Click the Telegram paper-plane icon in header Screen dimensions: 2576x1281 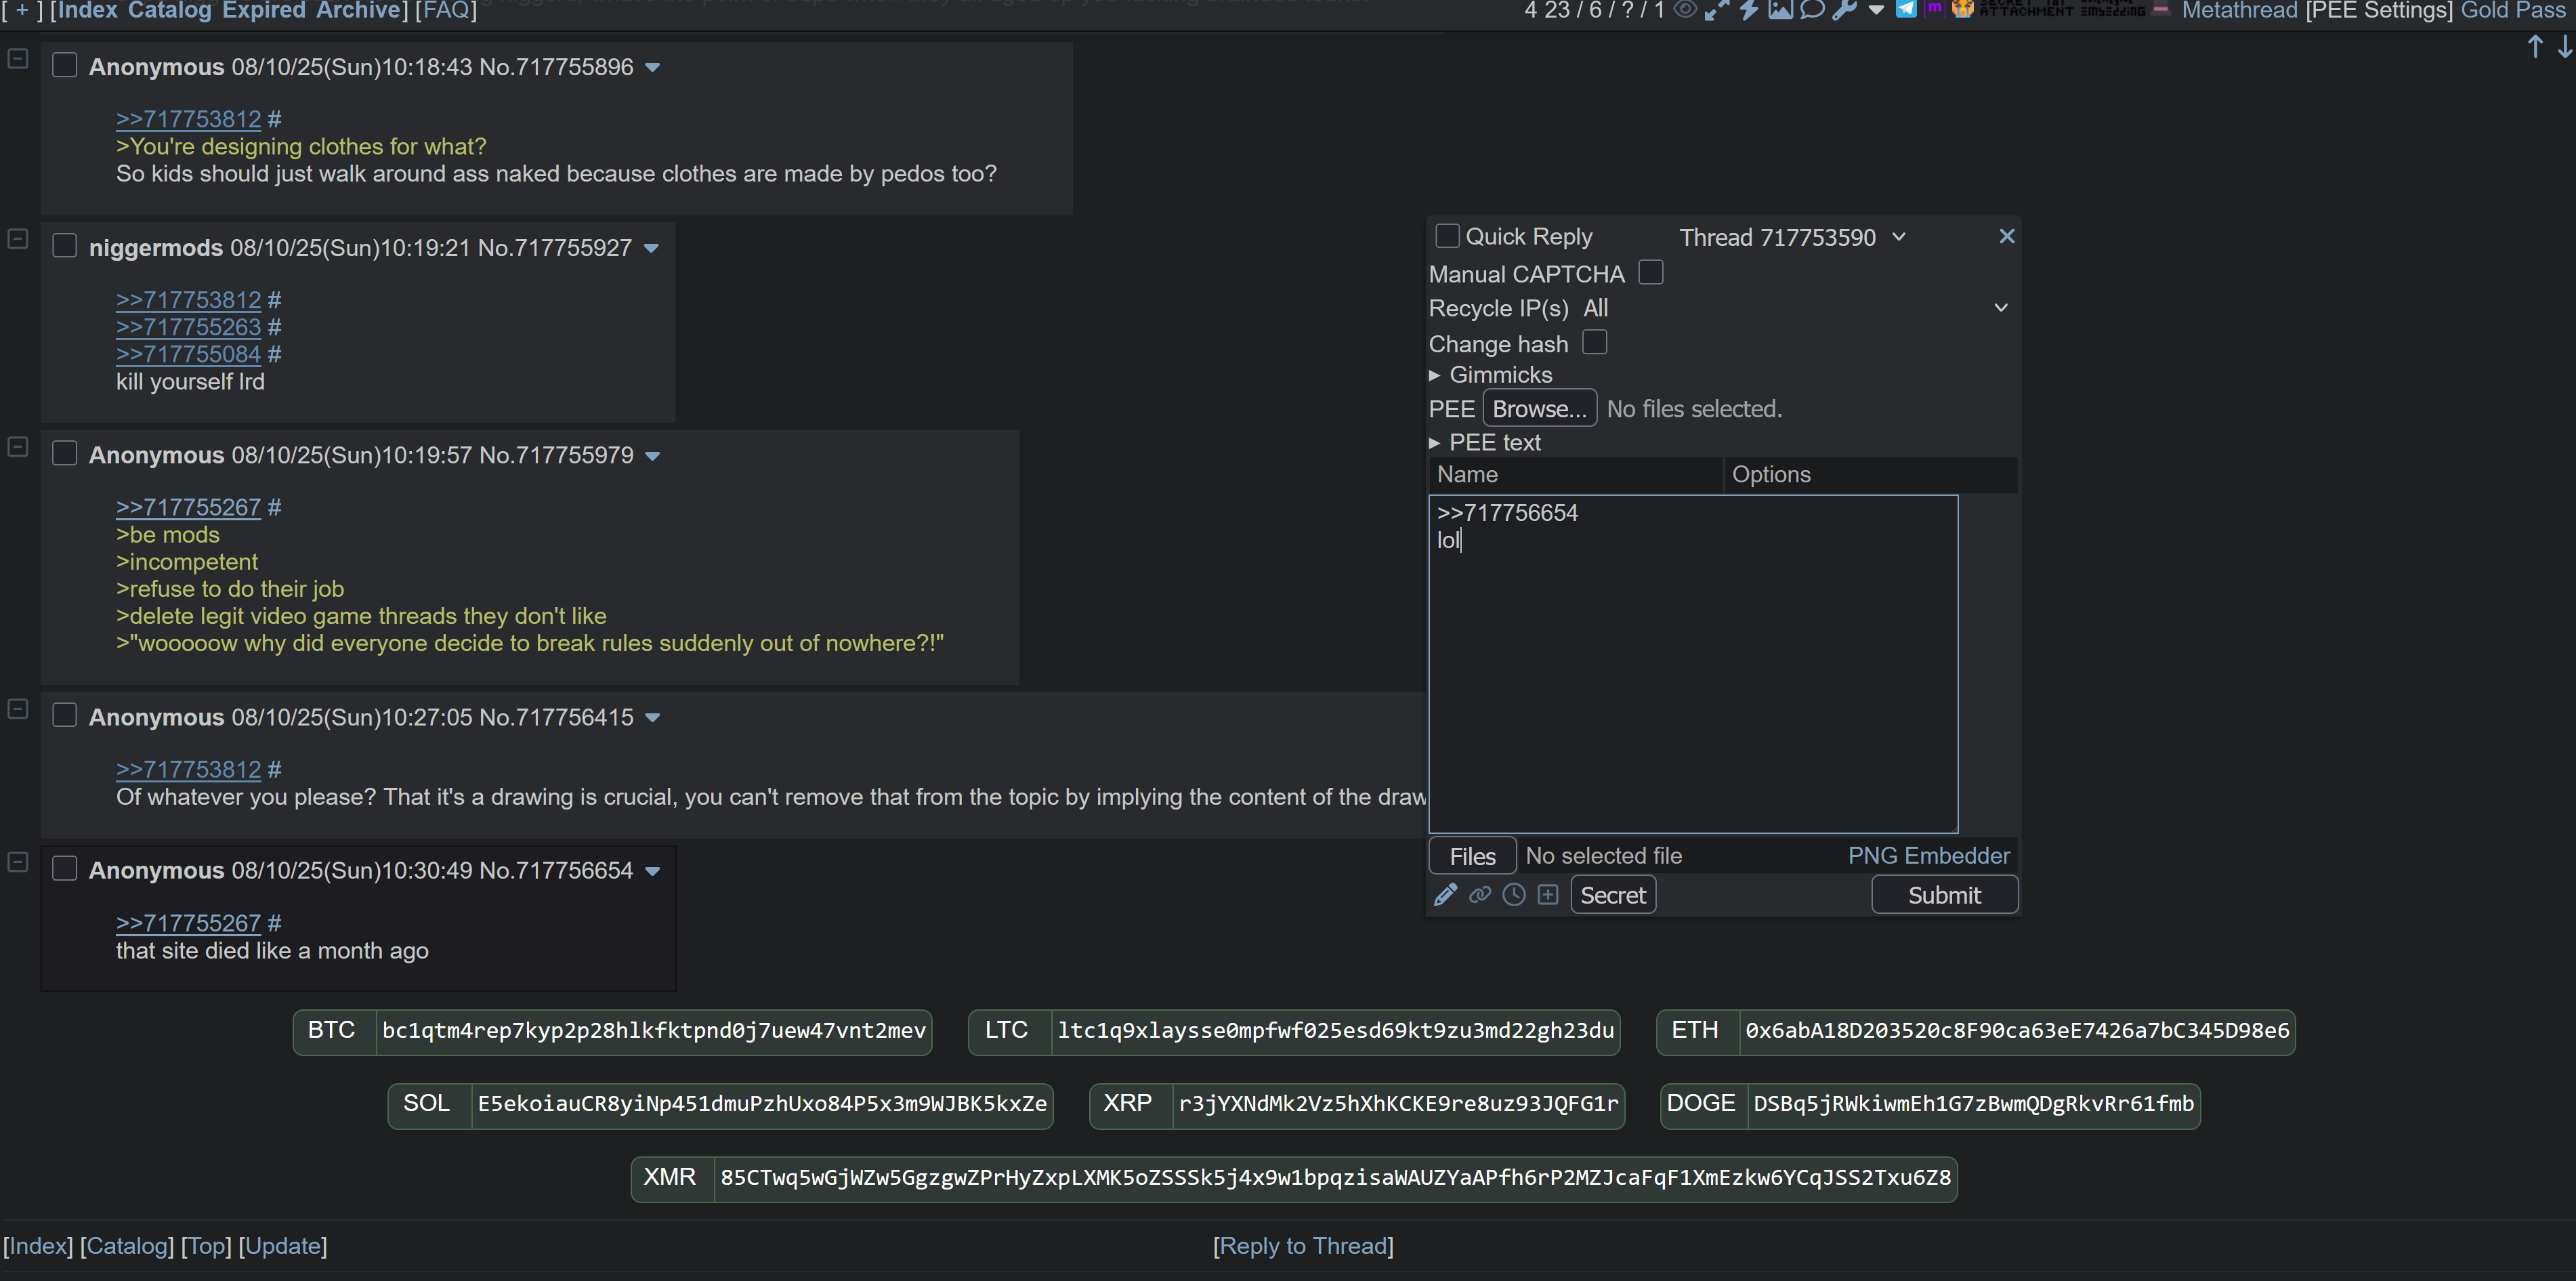point(1906,9)
